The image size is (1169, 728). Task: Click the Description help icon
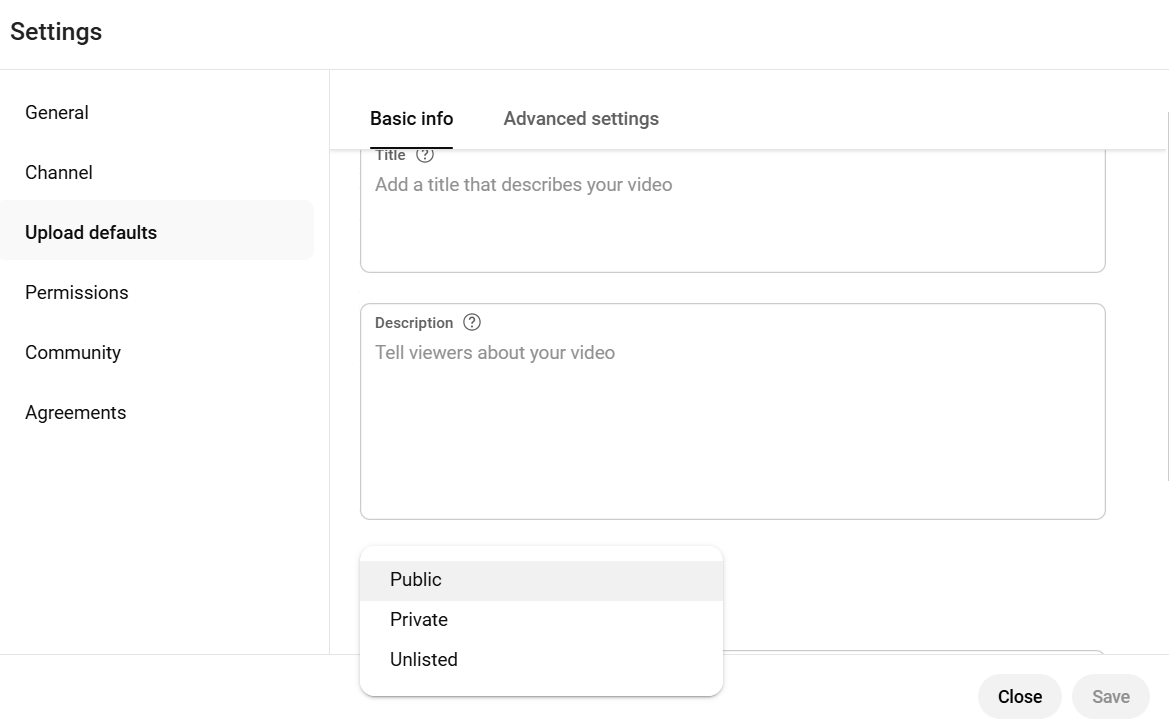[x=471, y=322]
